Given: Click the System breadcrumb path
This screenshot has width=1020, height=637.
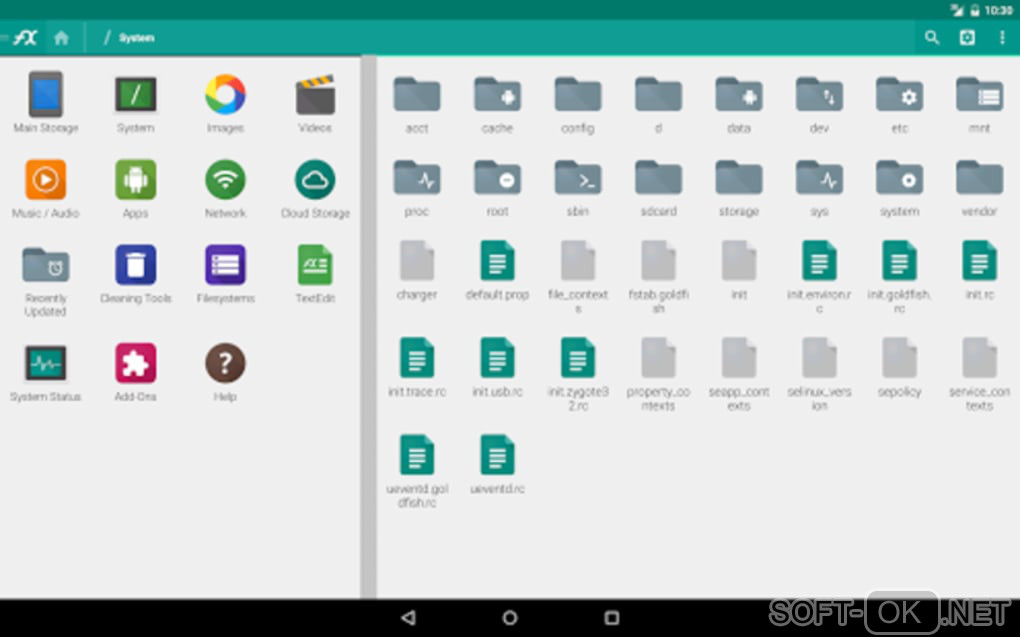Looking at the screenshot, I should pyautogui.click(x=136, y=38).
